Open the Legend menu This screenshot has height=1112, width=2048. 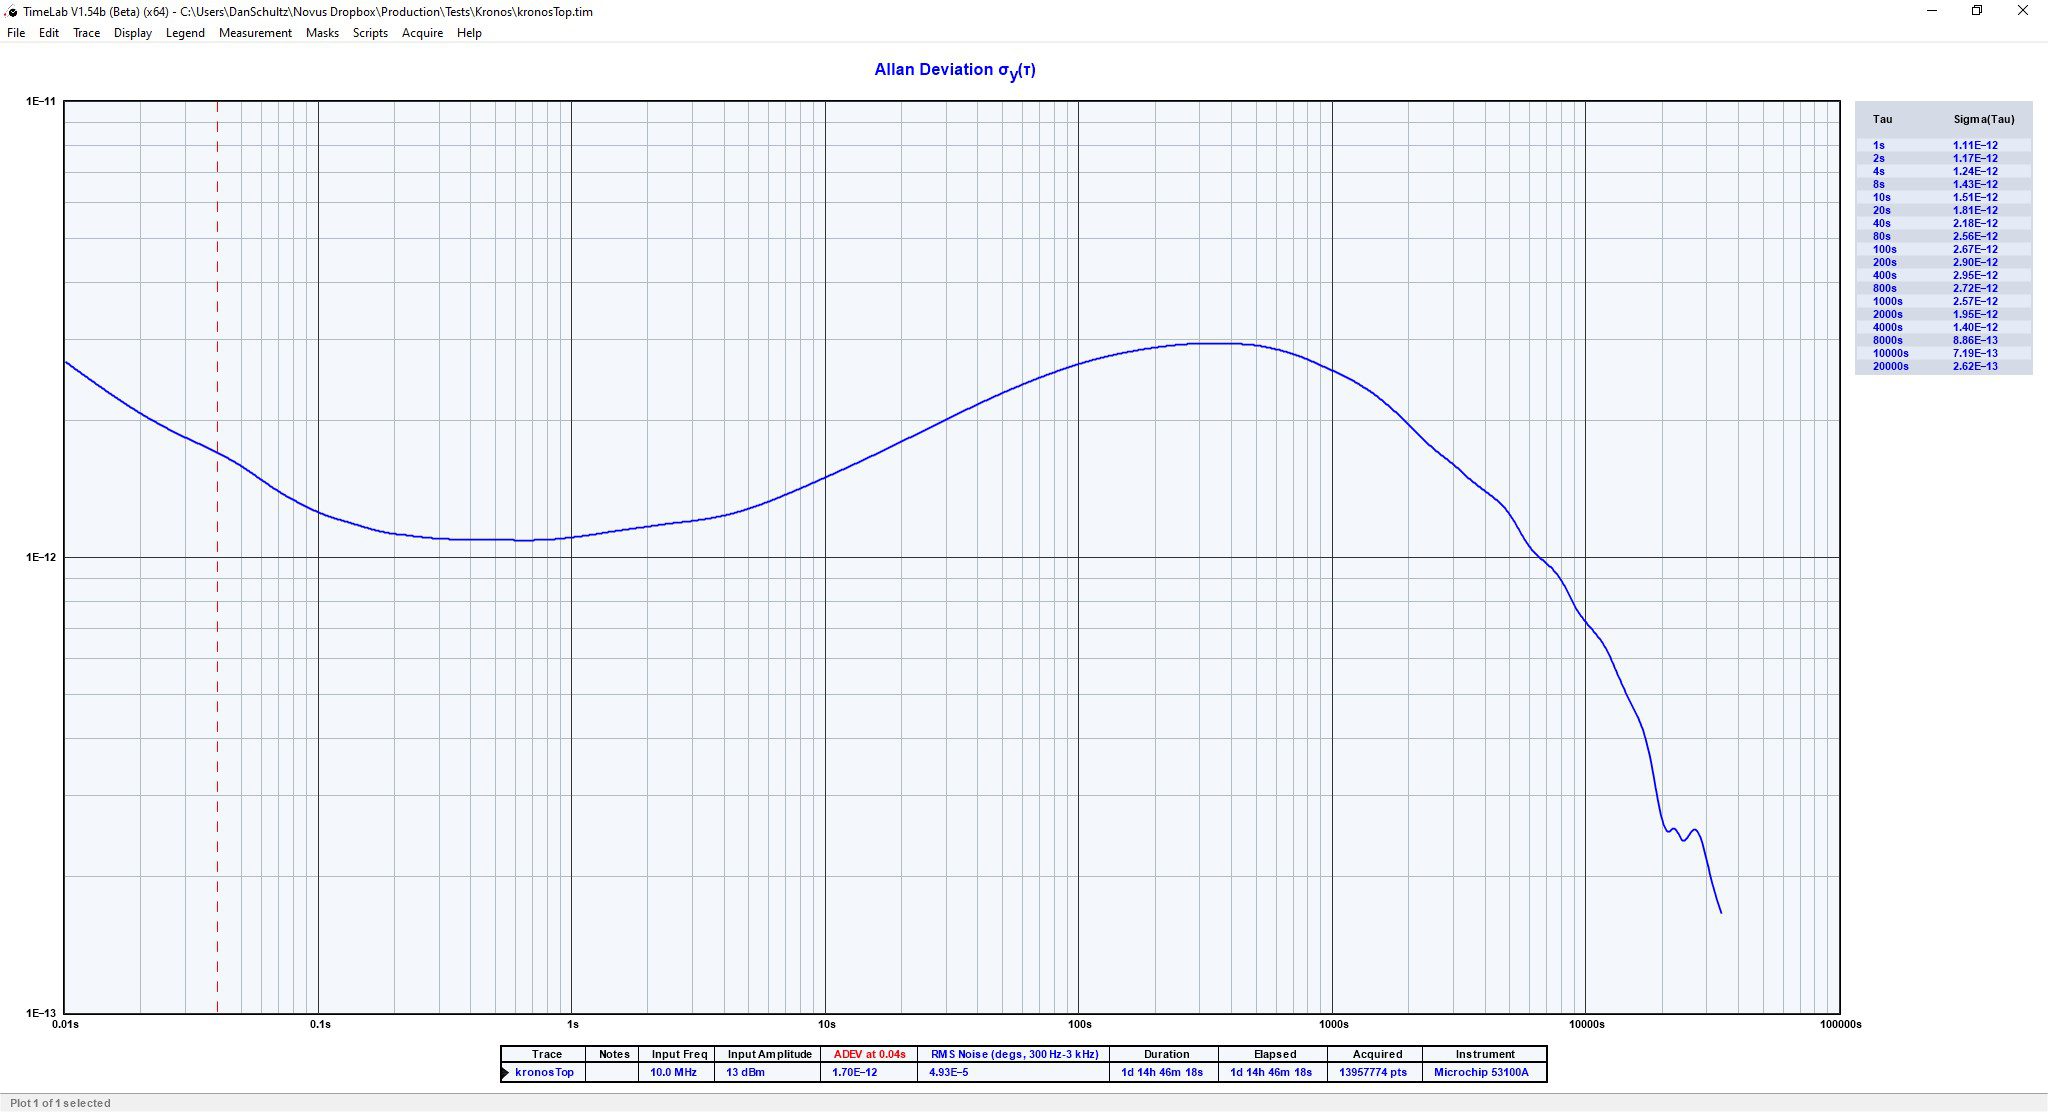(185, 33)
